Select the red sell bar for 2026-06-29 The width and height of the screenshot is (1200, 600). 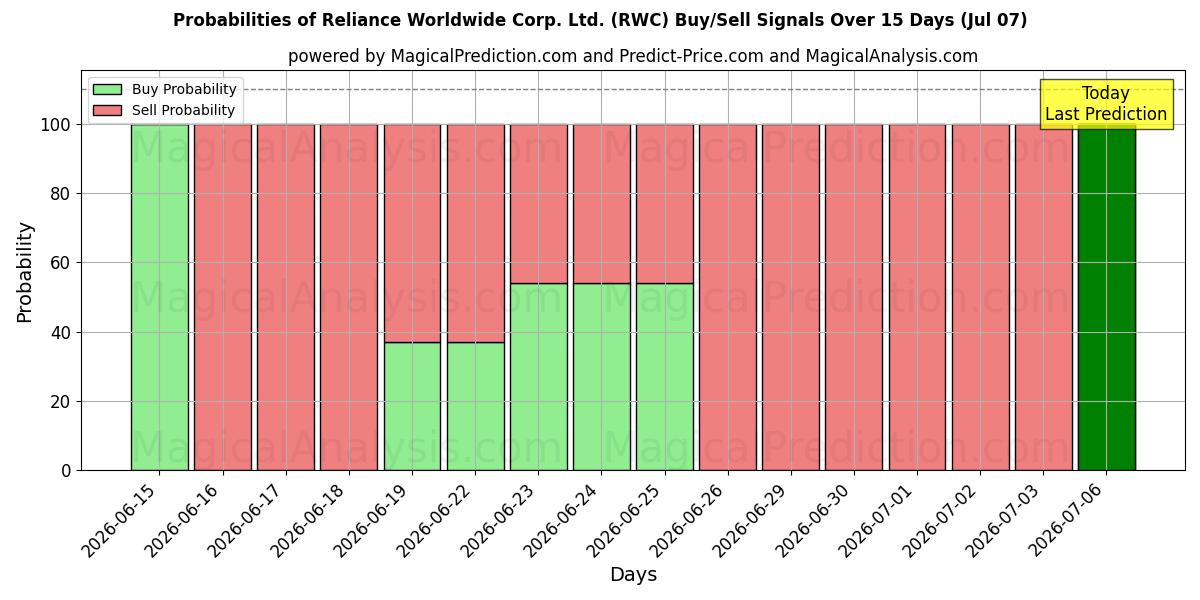791,297
